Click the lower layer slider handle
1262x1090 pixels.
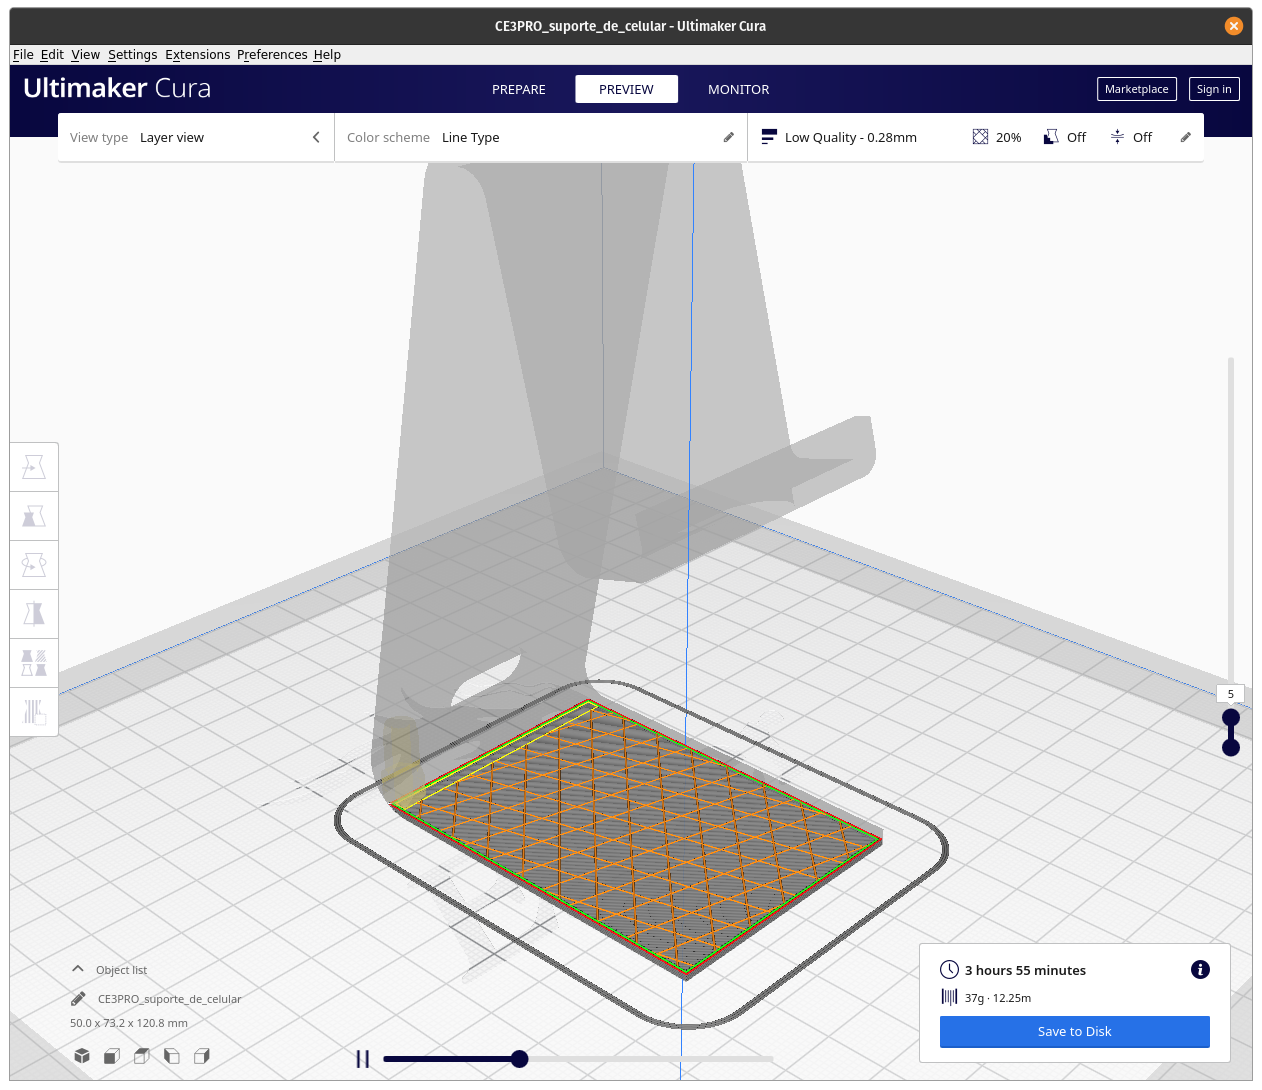1231,747
